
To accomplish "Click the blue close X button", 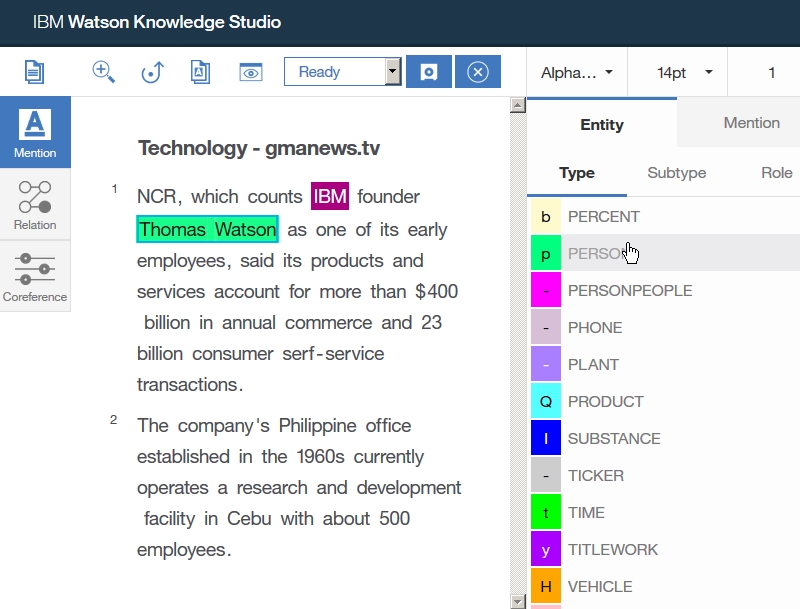I will point(478,71).
